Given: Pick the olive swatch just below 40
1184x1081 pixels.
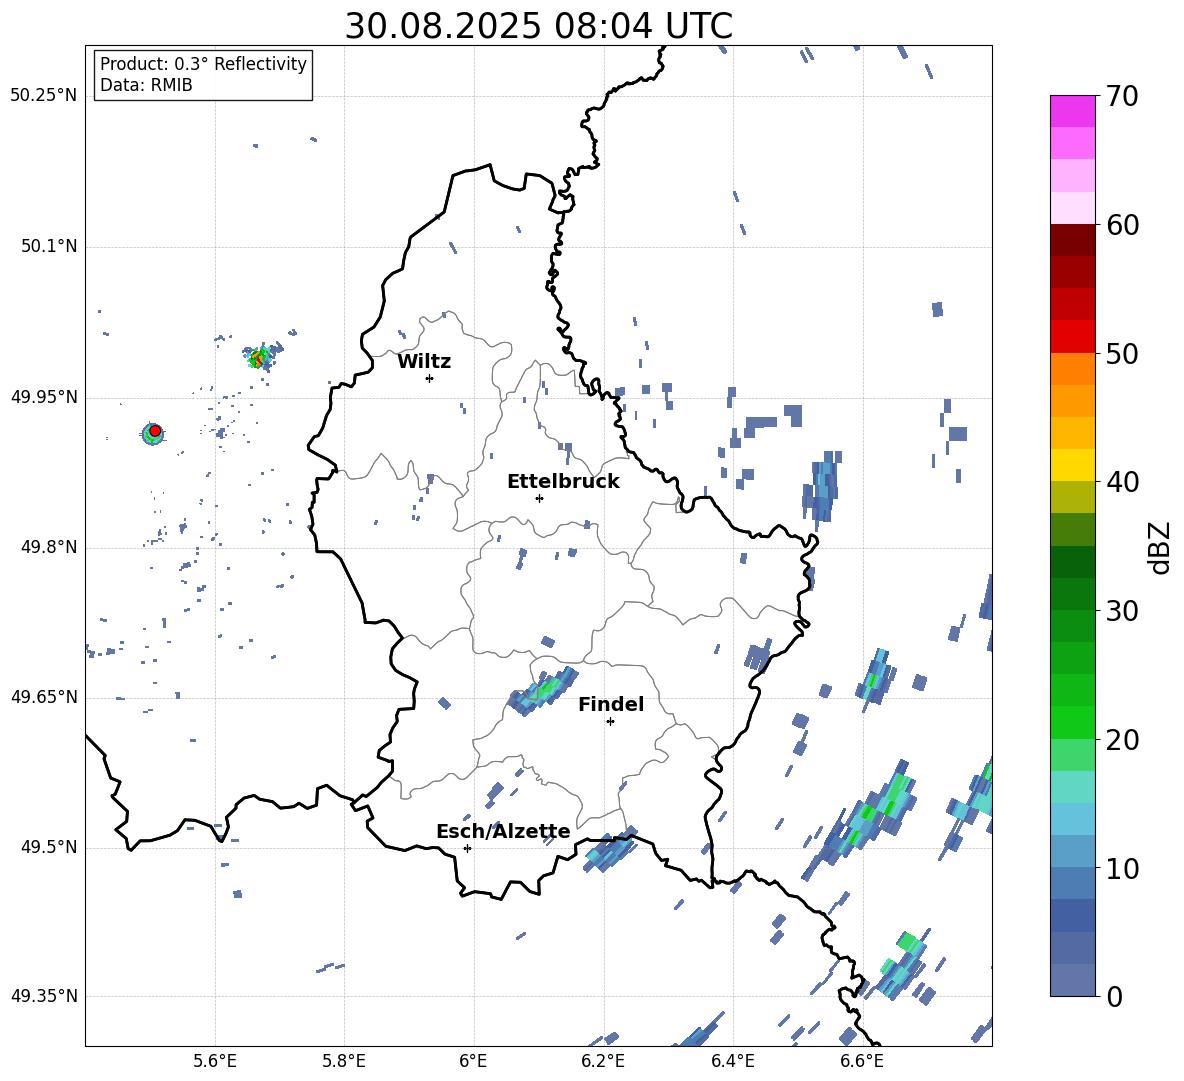Looking at the screenshot, I should click(1072, 497).
